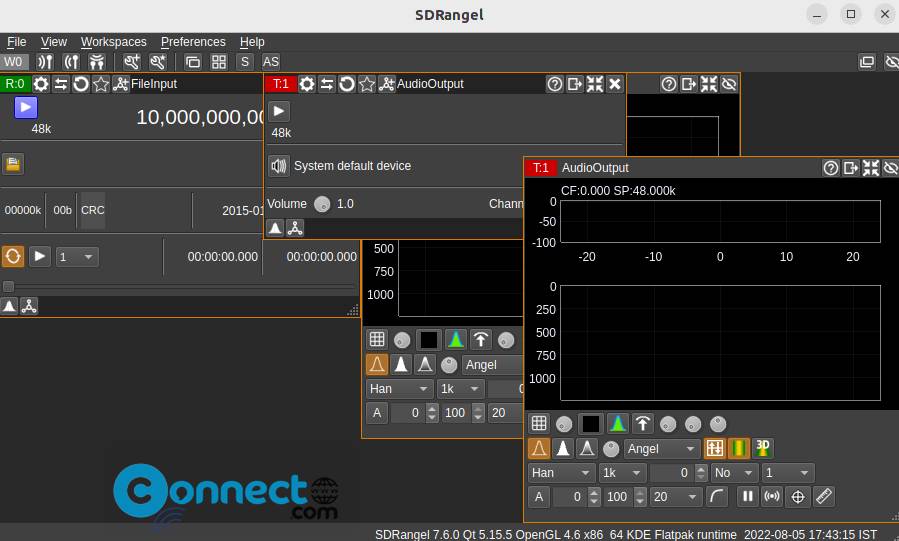Toggle the waterfall inversion button
Screen dimensions: 899x541
[x=715, y=448]
